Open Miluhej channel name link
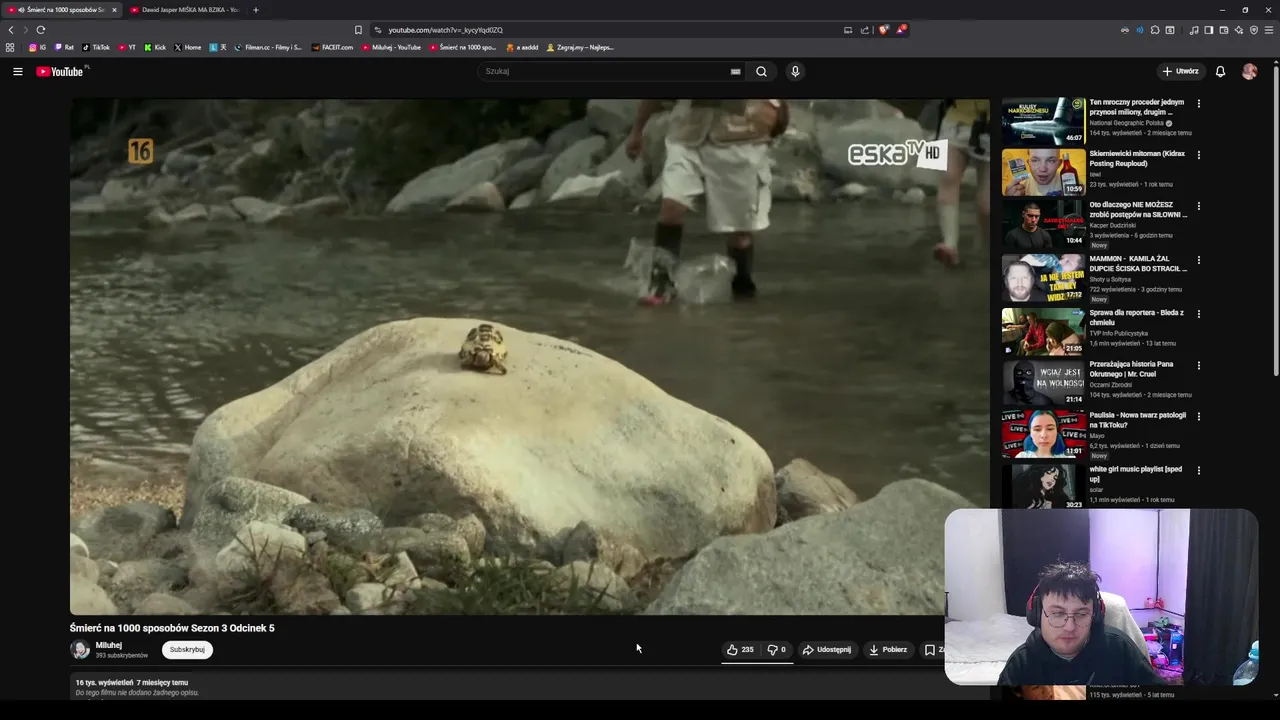Screen dimensions: 1280x720 coord(108,645)
